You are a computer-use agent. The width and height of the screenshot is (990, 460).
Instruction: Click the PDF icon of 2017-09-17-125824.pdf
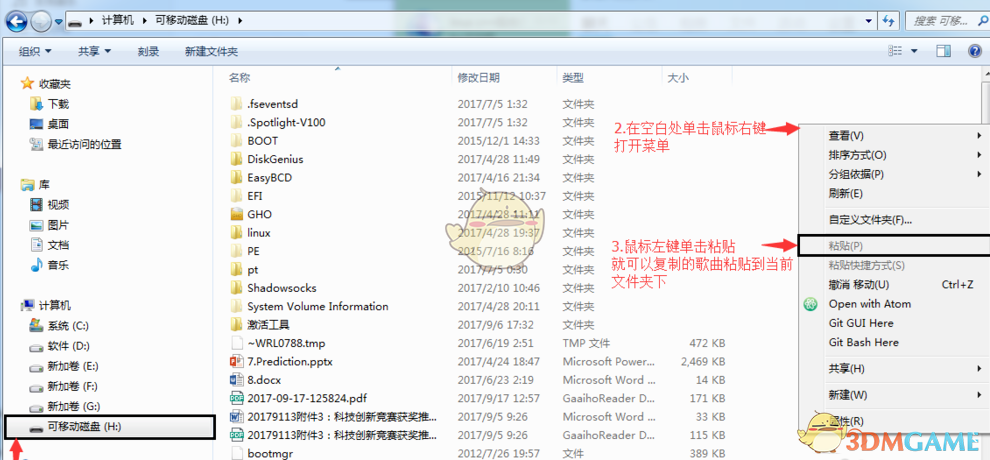point(237,399)
